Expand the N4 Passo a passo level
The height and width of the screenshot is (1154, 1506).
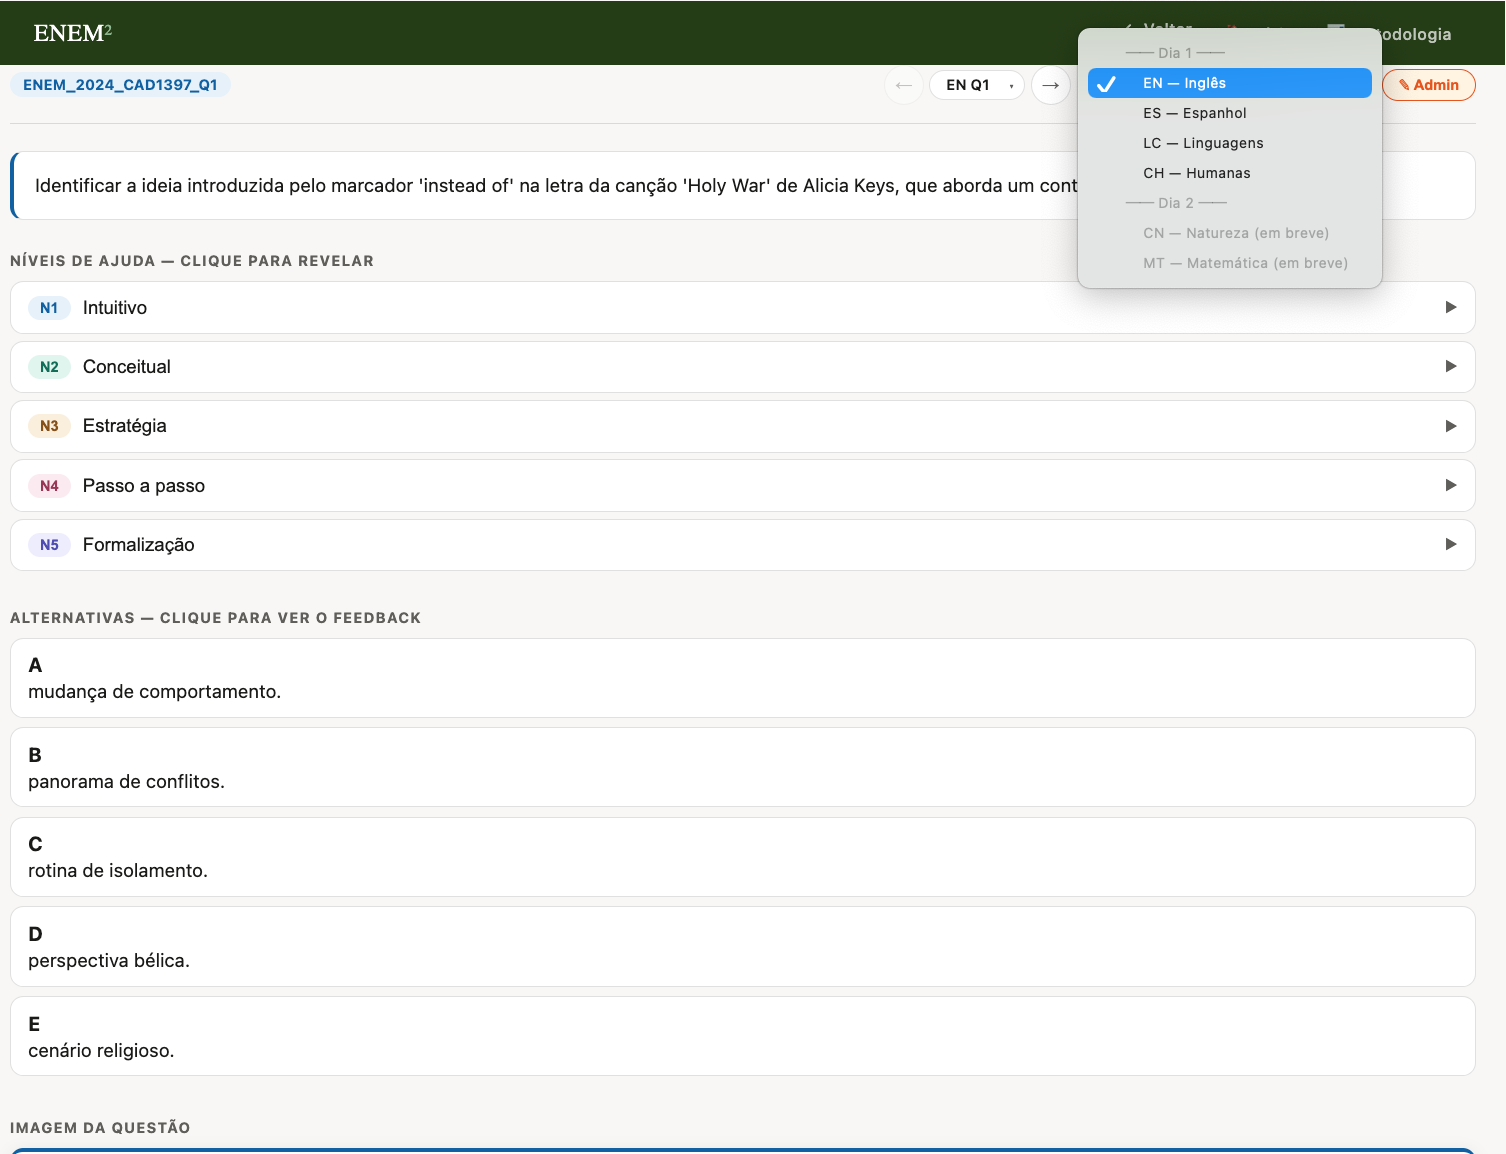tap(742, 485)
